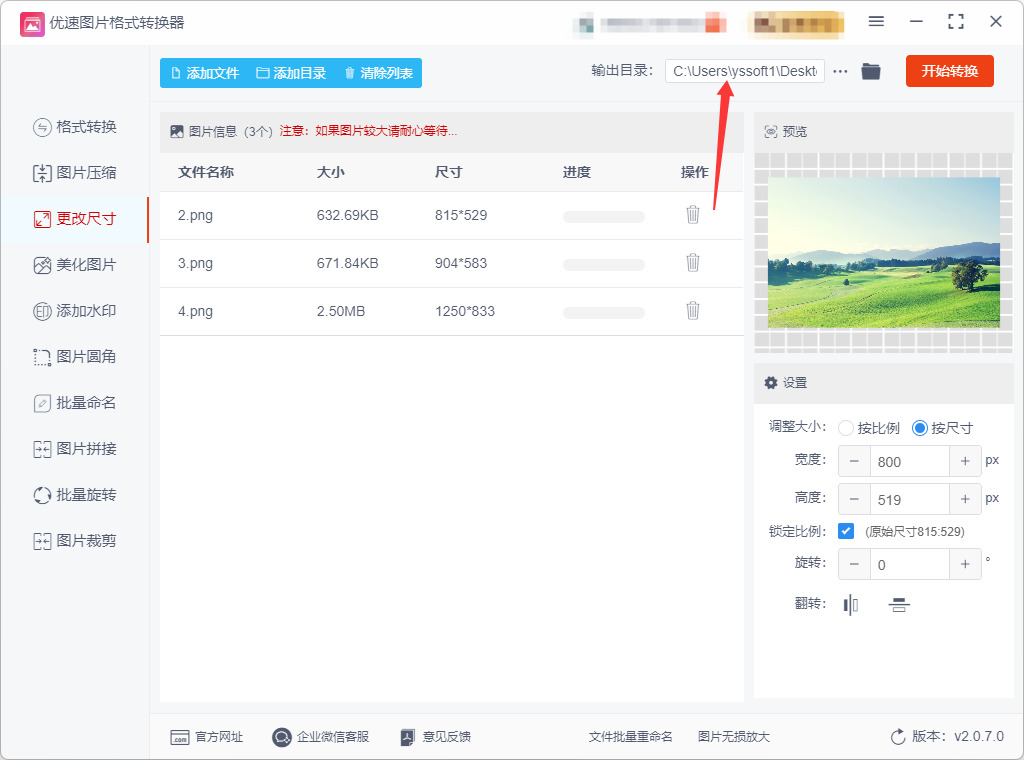Switch to 格式转换 tab
Viewport: 1024px width, 760px height.
click(74, 127)
